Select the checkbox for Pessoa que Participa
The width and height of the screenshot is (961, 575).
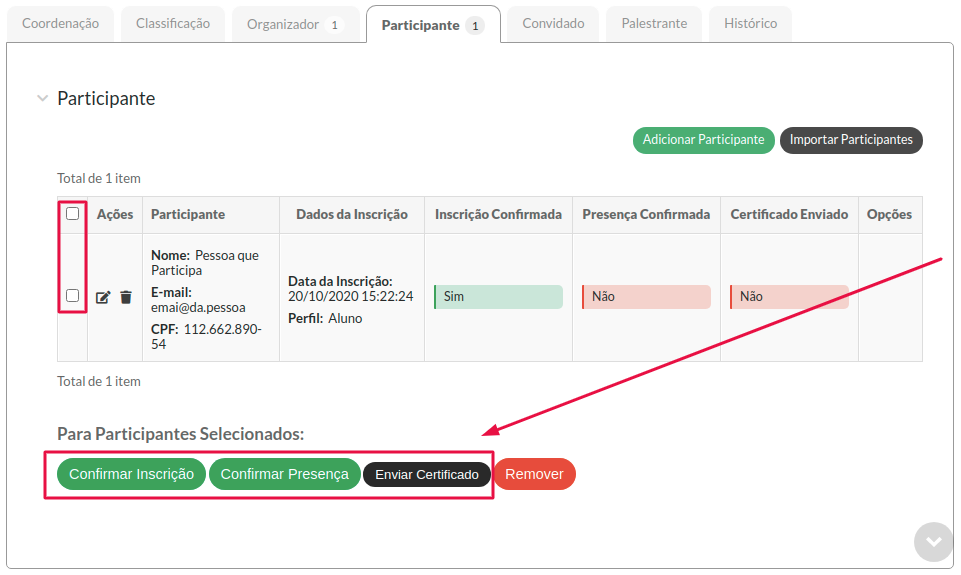click(72, 295)
